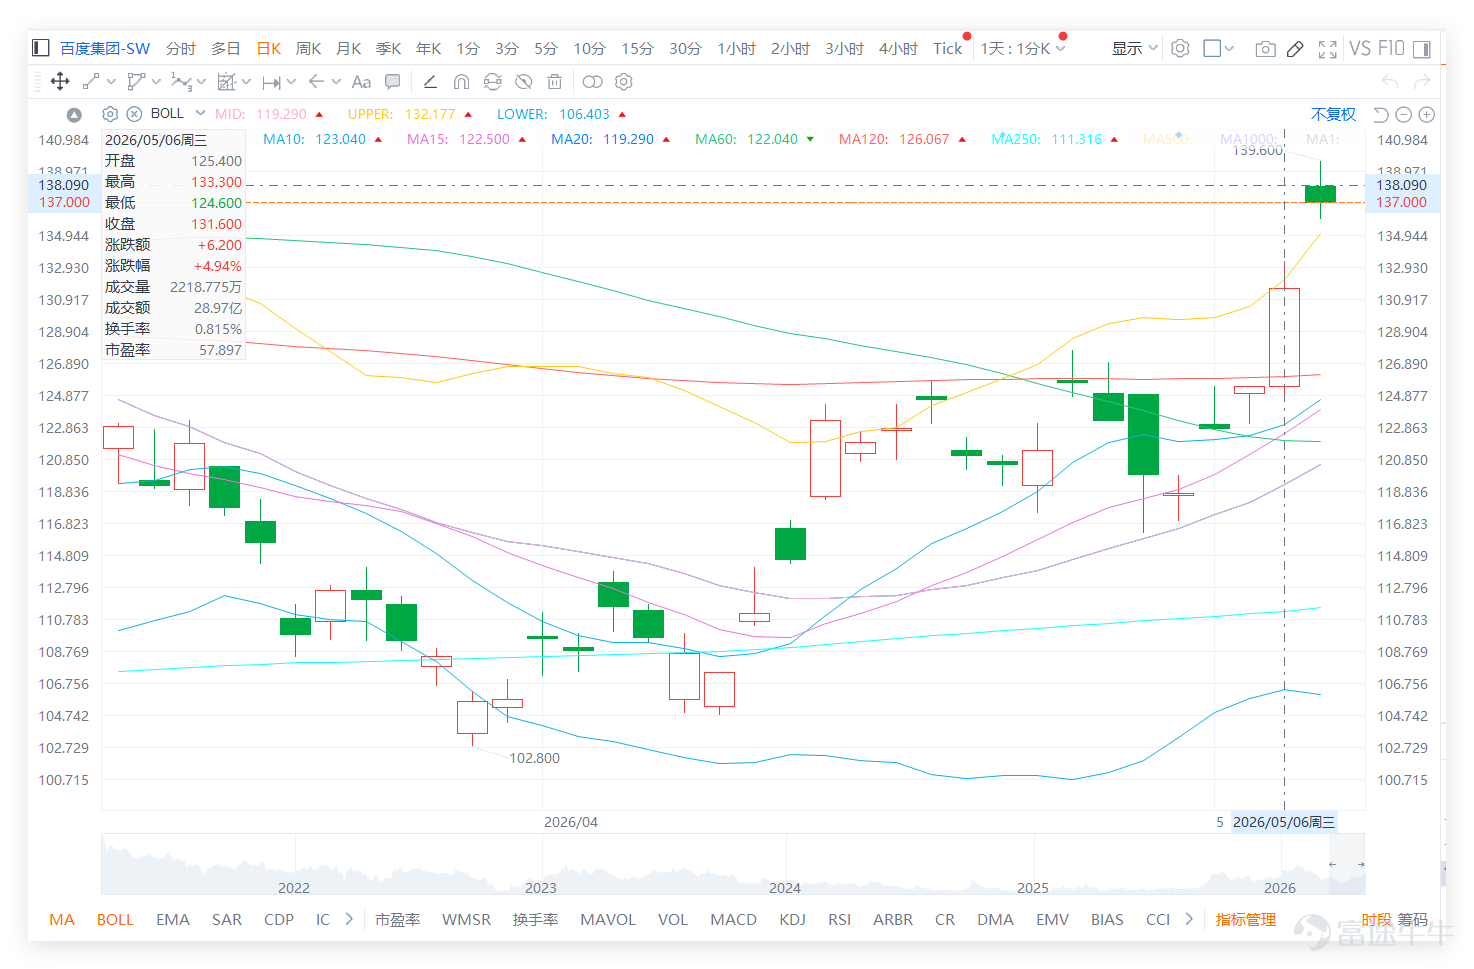Toggle the SAR main indicator
The width and height of the screenshot is (1474, 969).
[x=227, y=919]
